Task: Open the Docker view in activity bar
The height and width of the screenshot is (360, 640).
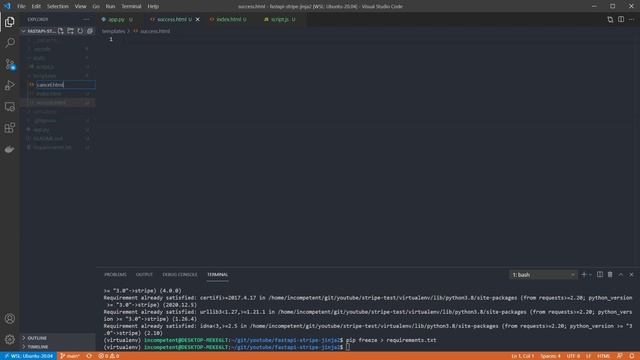Action: (x=10, y=149)
